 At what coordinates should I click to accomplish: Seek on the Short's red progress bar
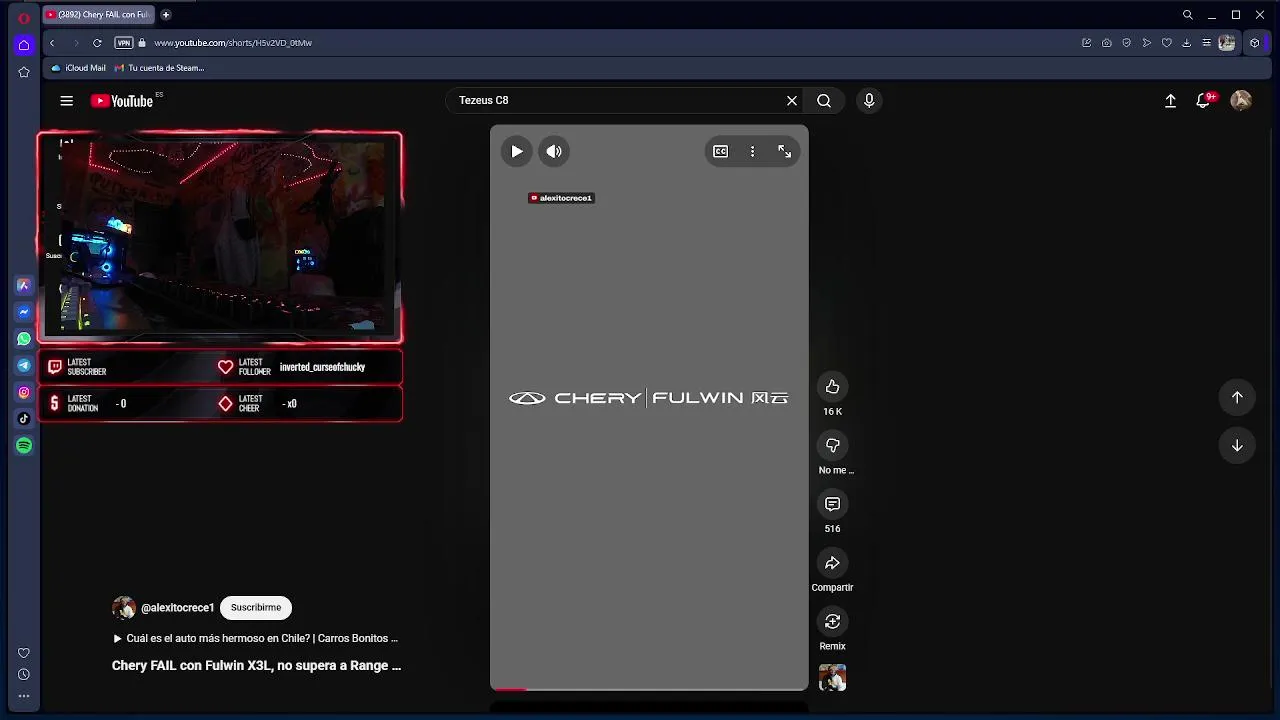[x=649, y=689]
